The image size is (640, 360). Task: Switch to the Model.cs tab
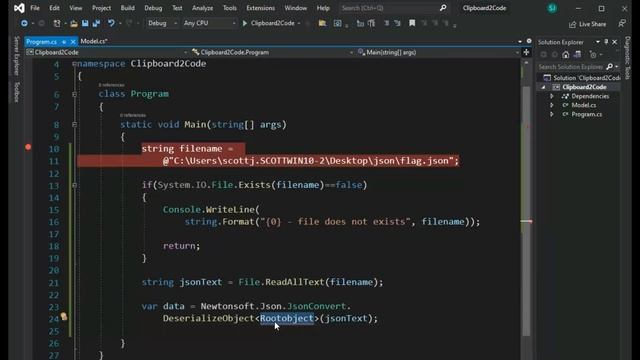(x=94, y=41)
